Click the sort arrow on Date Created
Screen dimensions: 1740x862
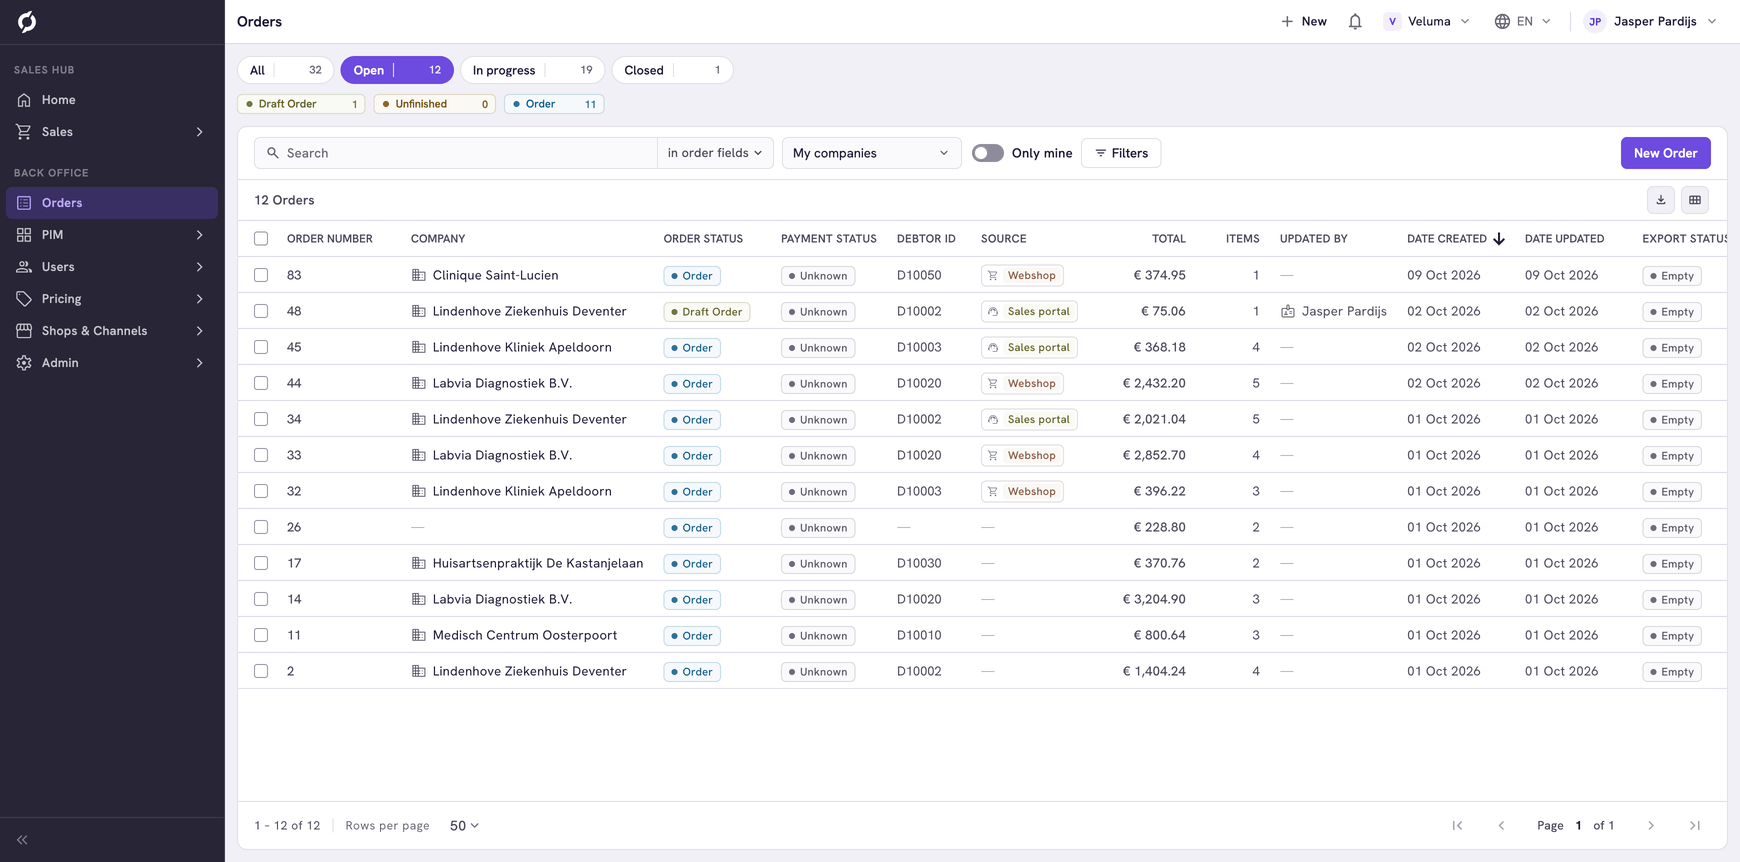click(x=1499, y=239)
